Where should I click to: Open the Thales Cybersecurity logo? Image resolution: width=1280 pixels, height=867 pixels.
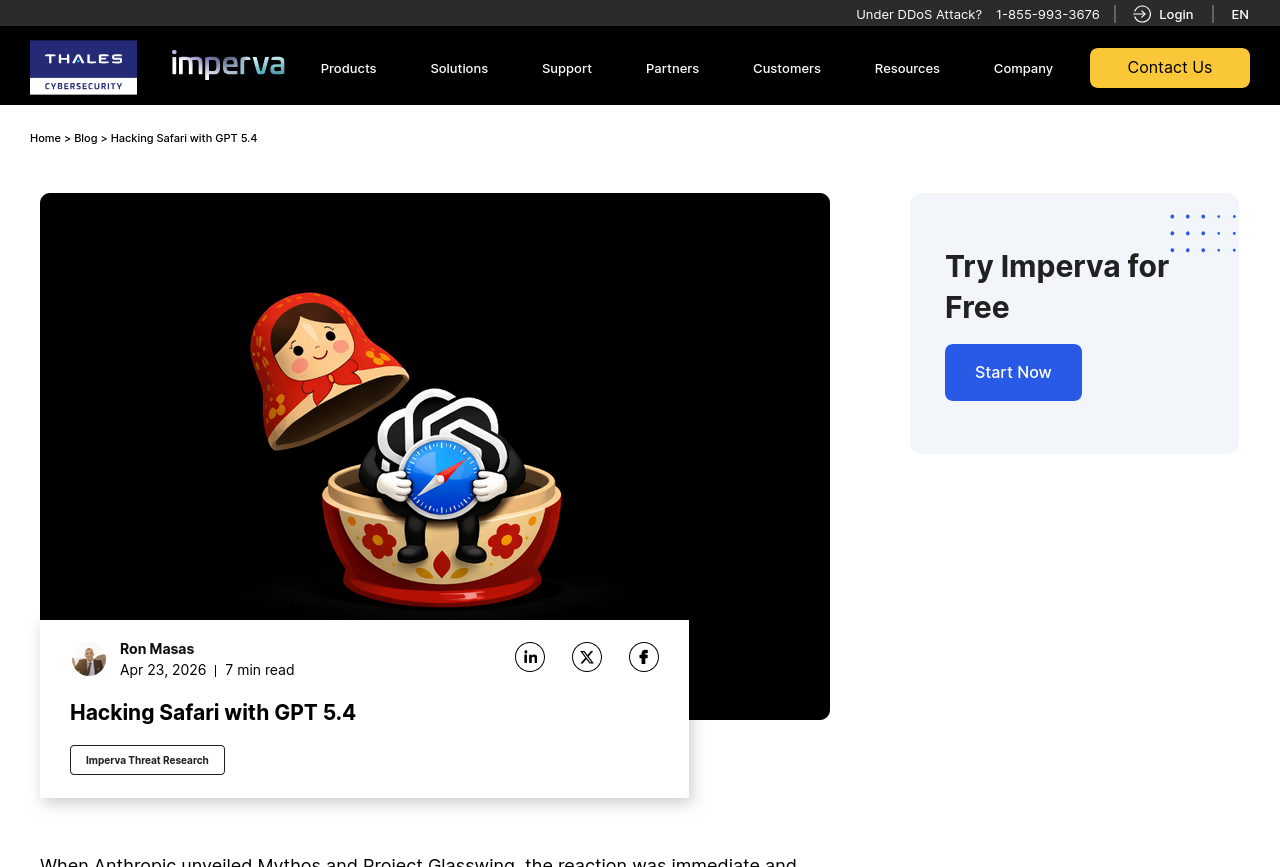click(x=84, y=68)
